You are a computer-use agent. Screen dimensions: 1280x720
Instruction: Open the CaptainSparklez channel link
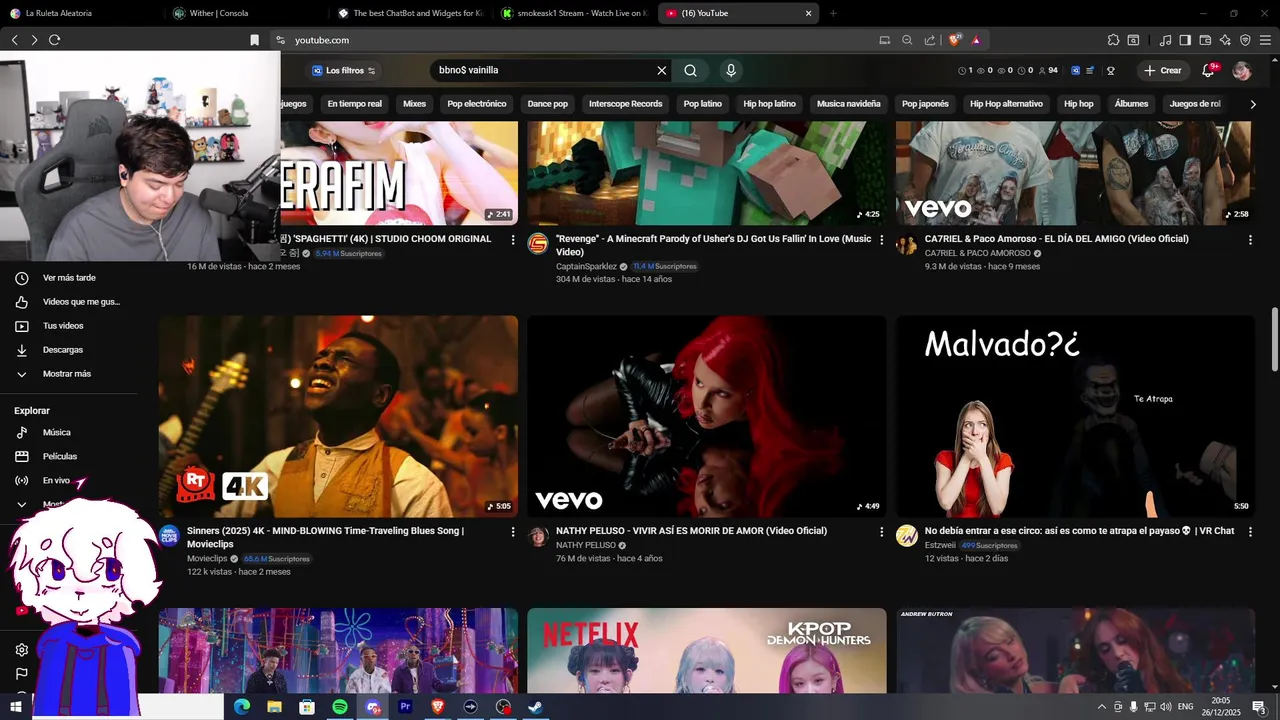pos(586,267)
